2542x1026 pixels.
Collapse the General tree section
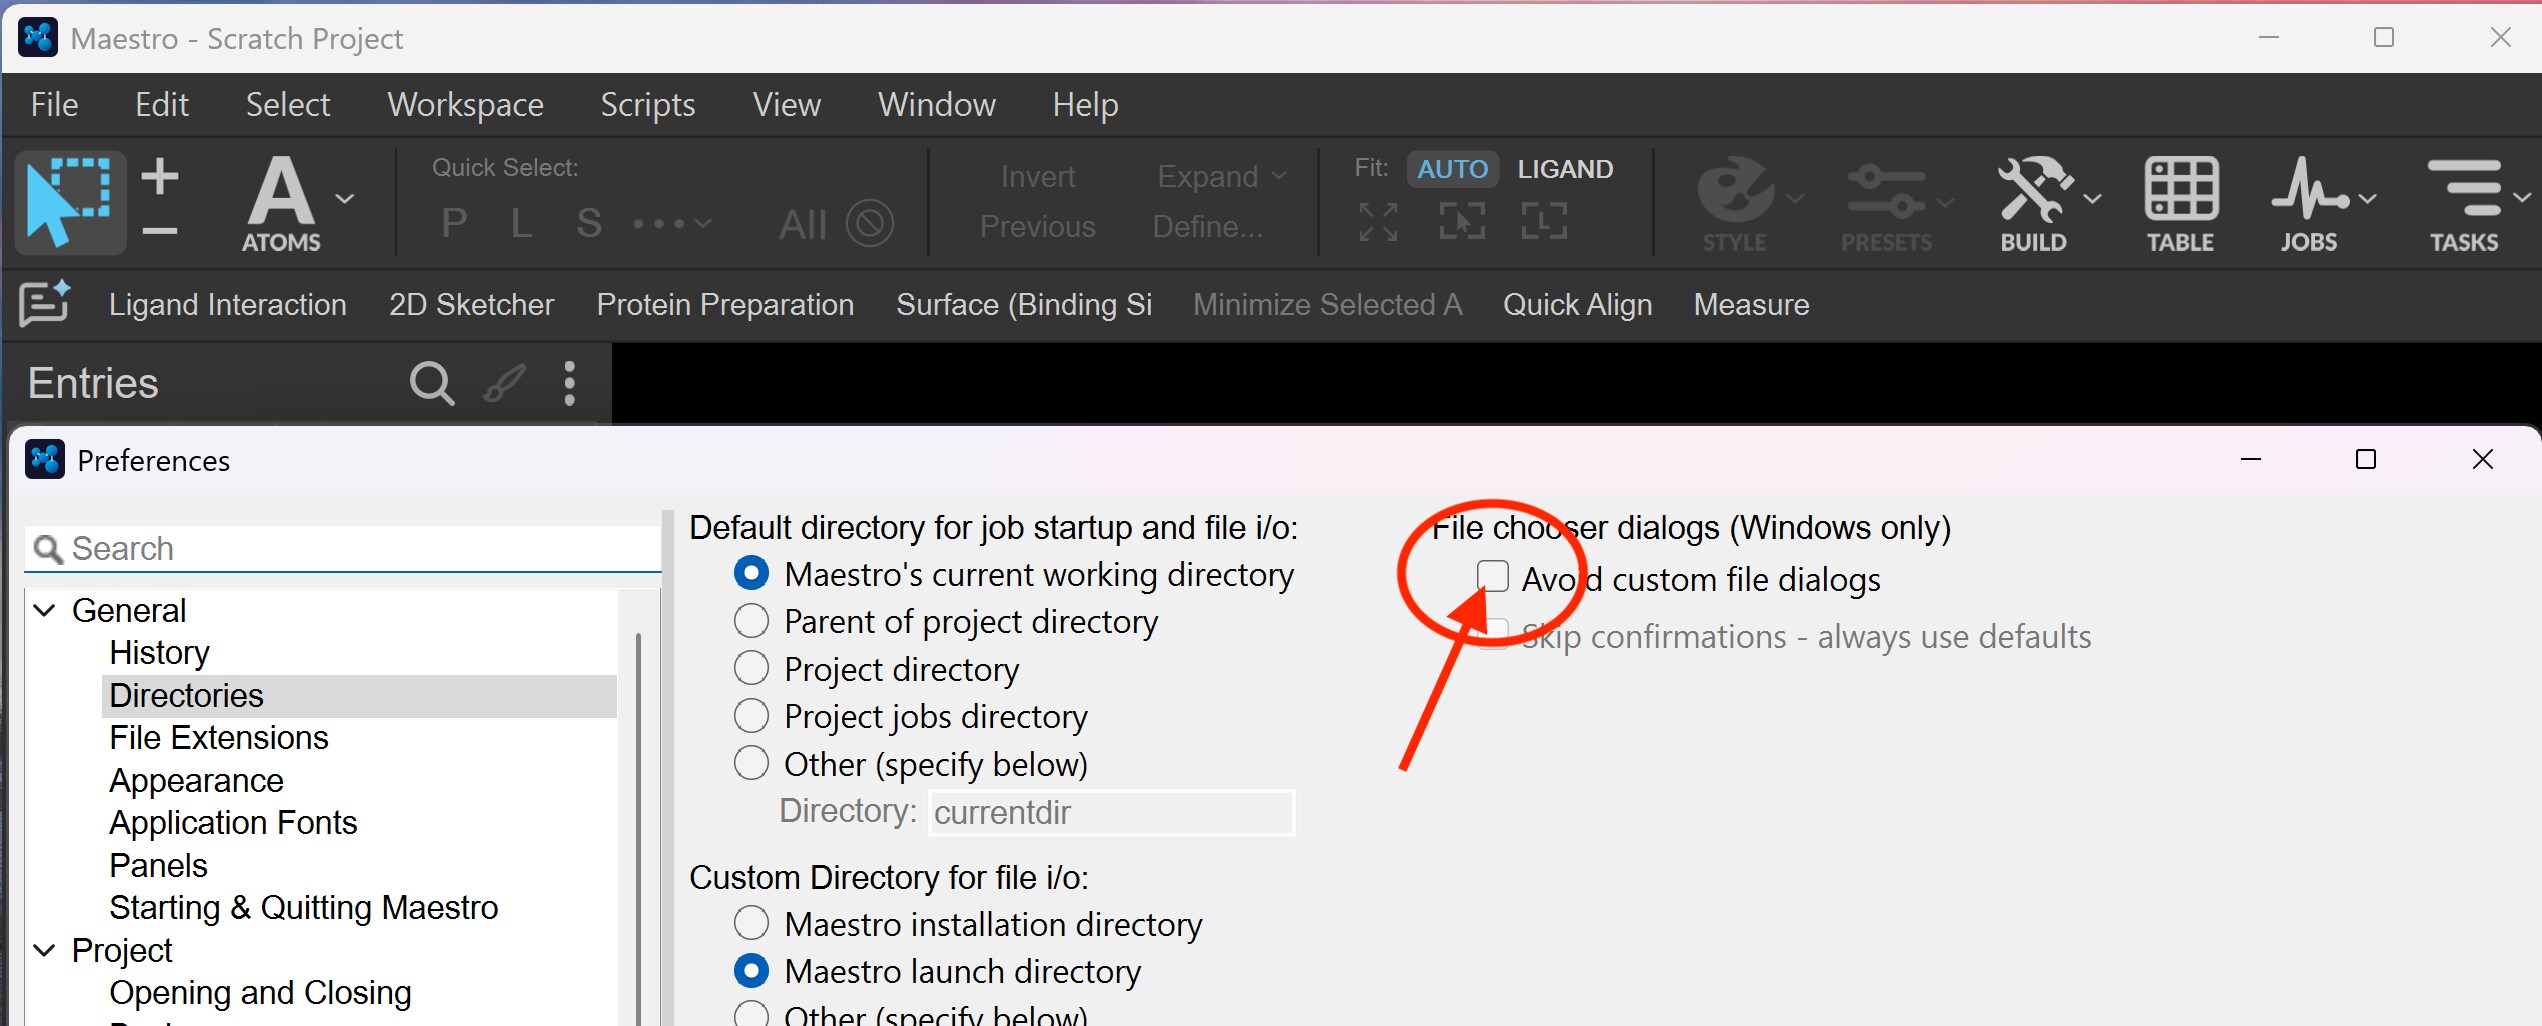tap(45, 610)
